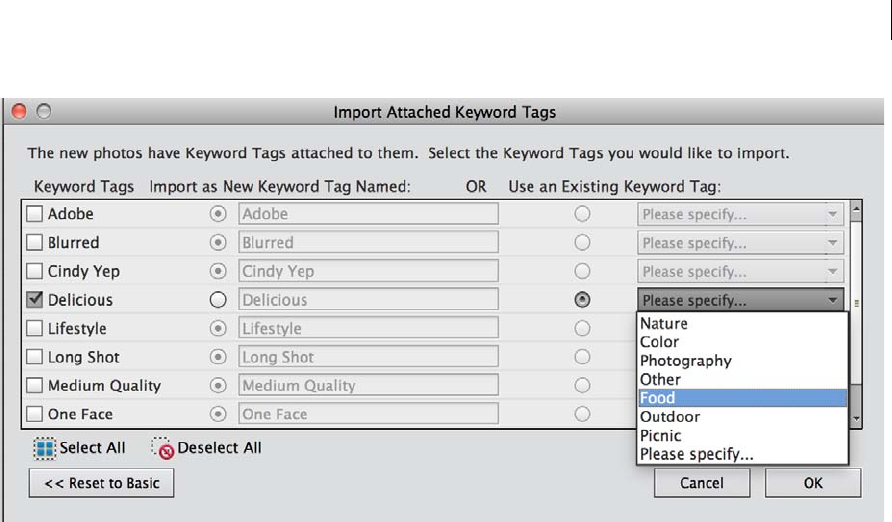Viewport: 892px width, 522px height.
Task: Uncheck the Delicious keyword tag checkbox
Action: 36,300
